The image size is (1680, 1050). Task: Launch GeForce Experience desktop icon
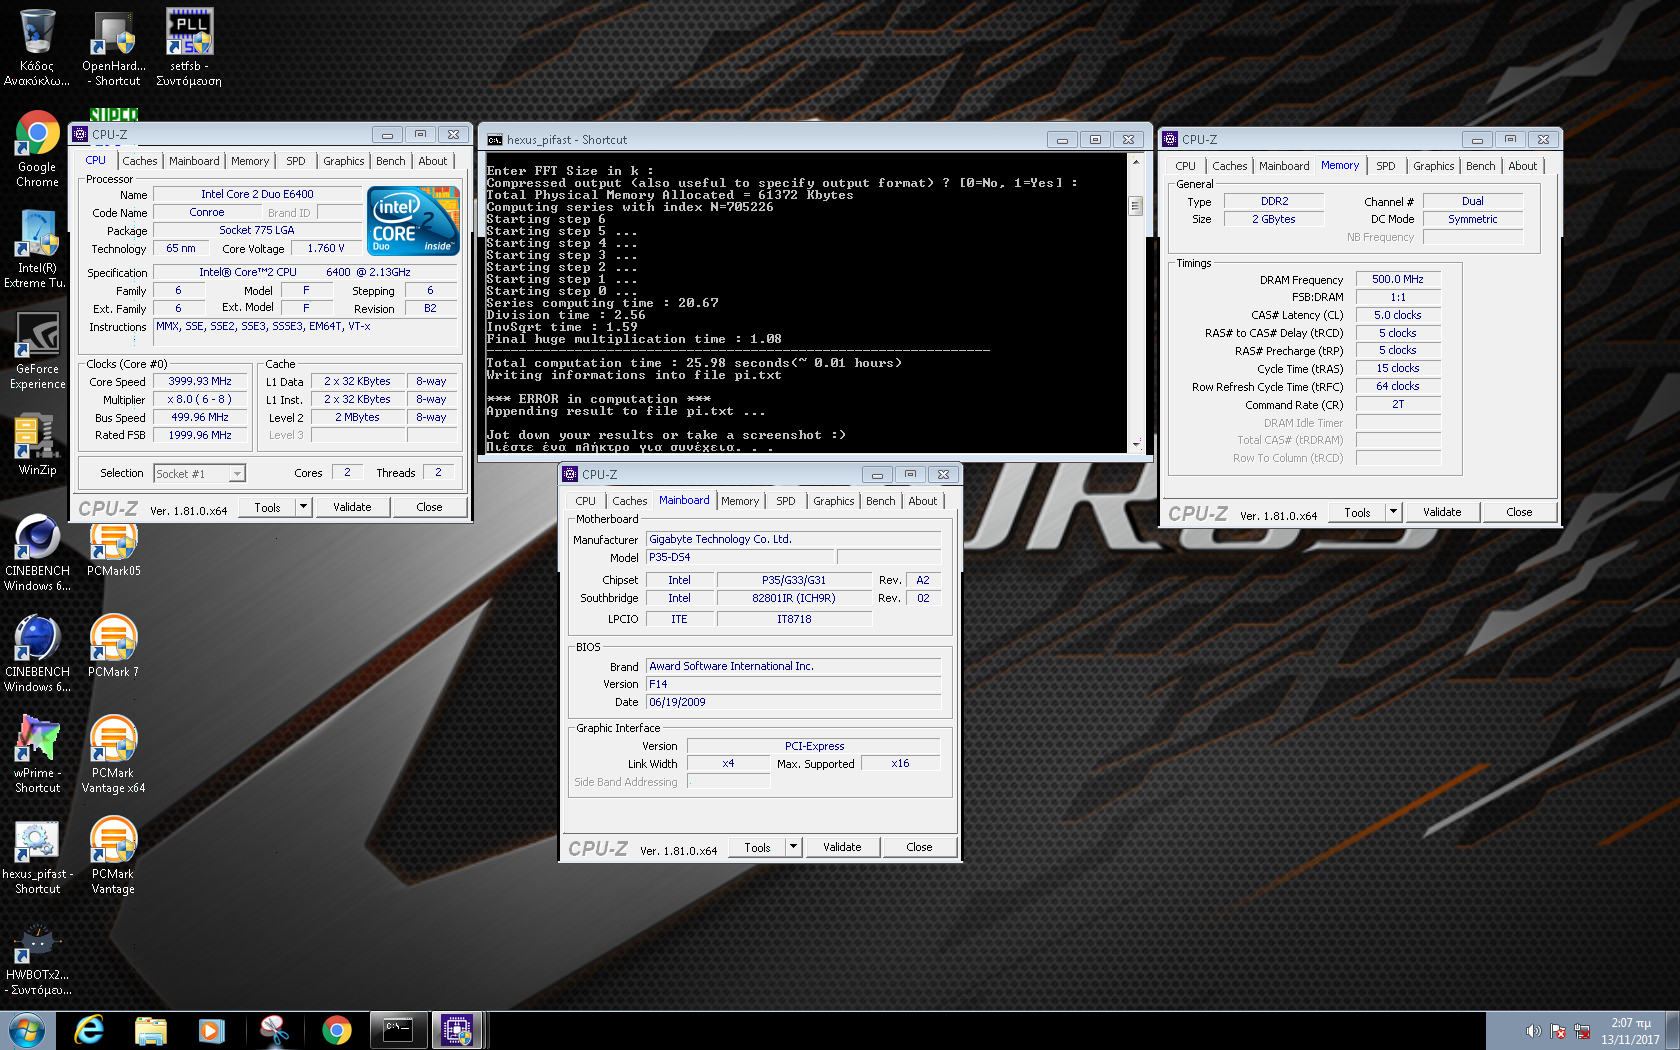(37, 350)
